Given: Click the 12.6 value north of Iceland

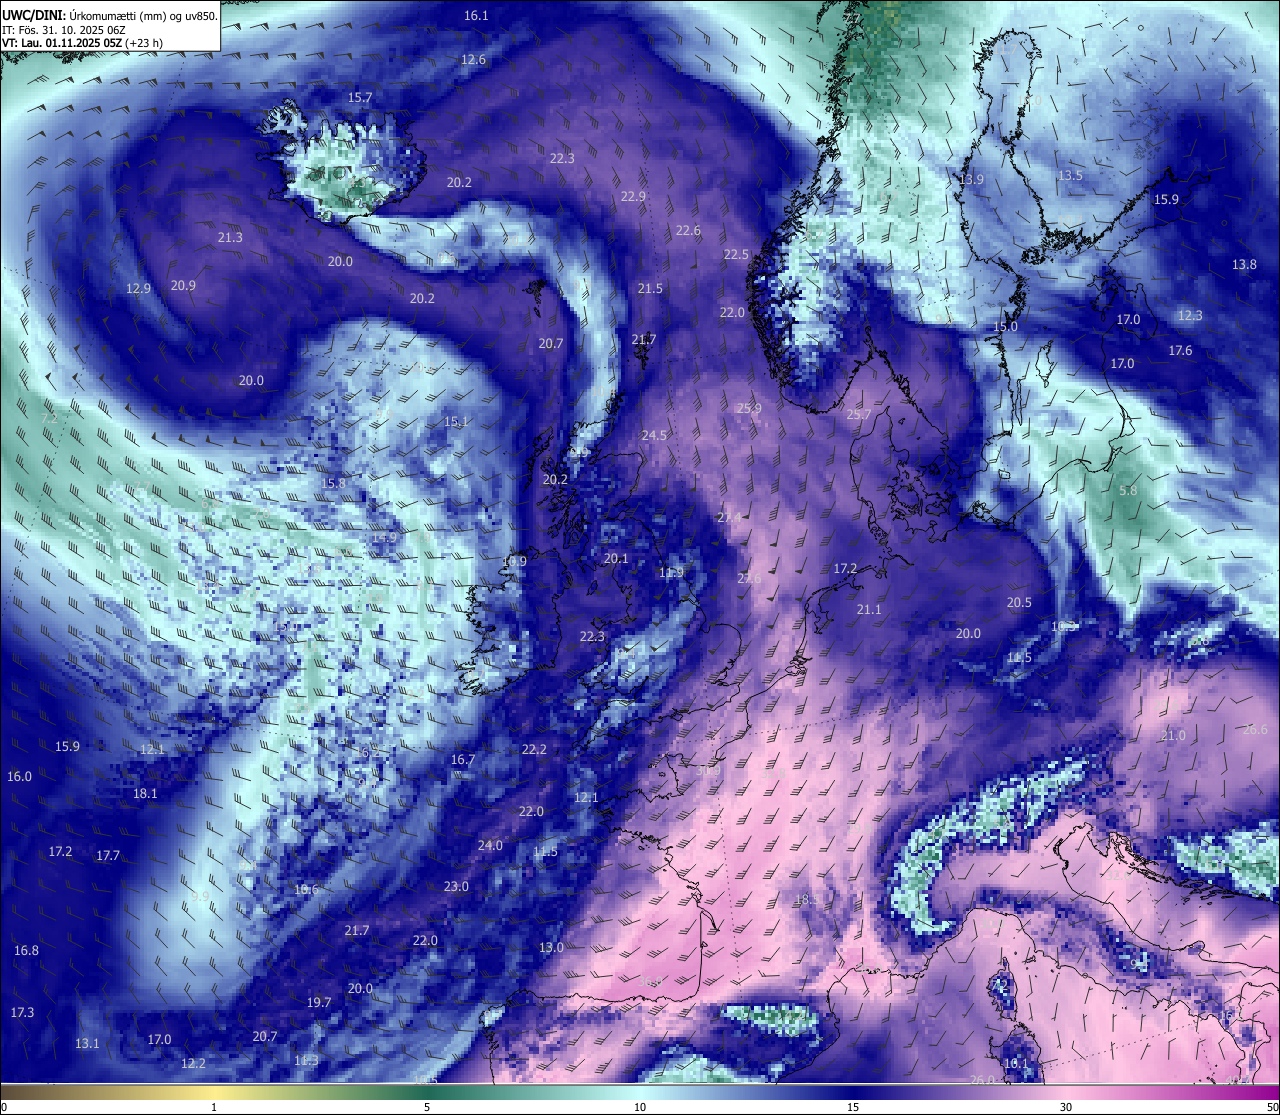Looking at the screenshot, I should [473, 60].
